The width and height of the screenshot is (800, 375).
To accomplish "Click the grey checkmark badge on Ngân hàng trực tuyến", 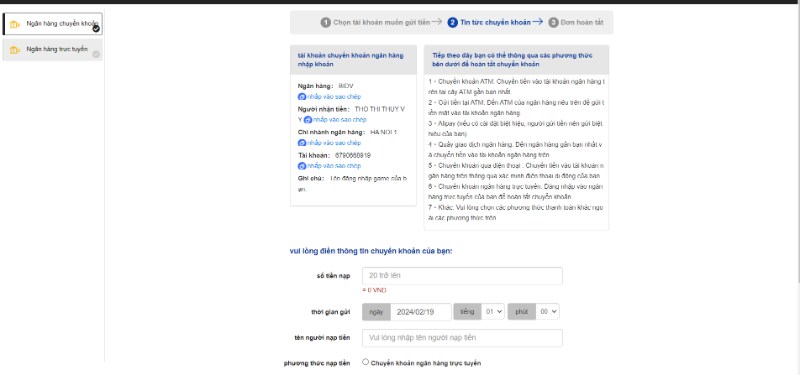I will 96,54.
